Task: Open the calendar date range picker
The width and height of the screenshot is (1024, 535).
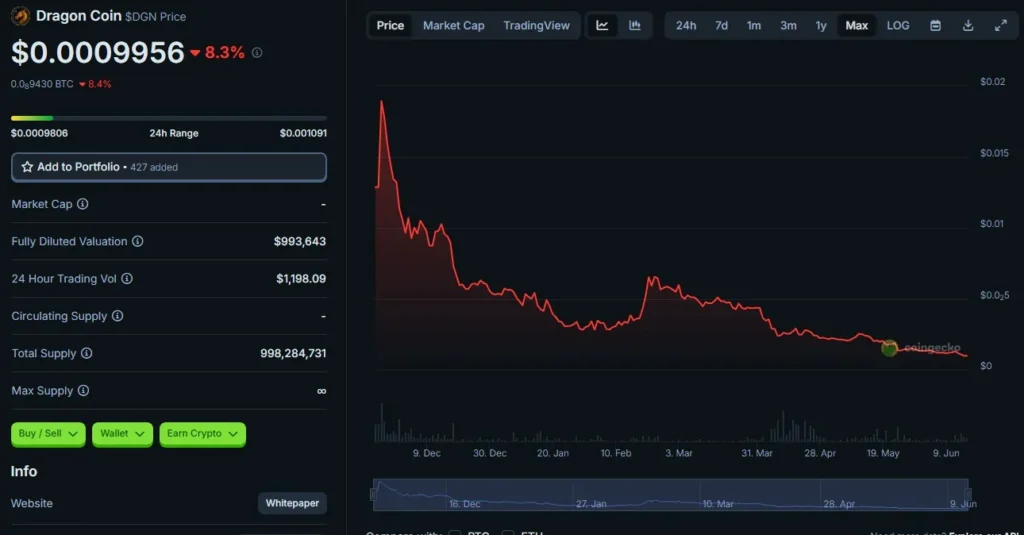Action: pos(935,25)
